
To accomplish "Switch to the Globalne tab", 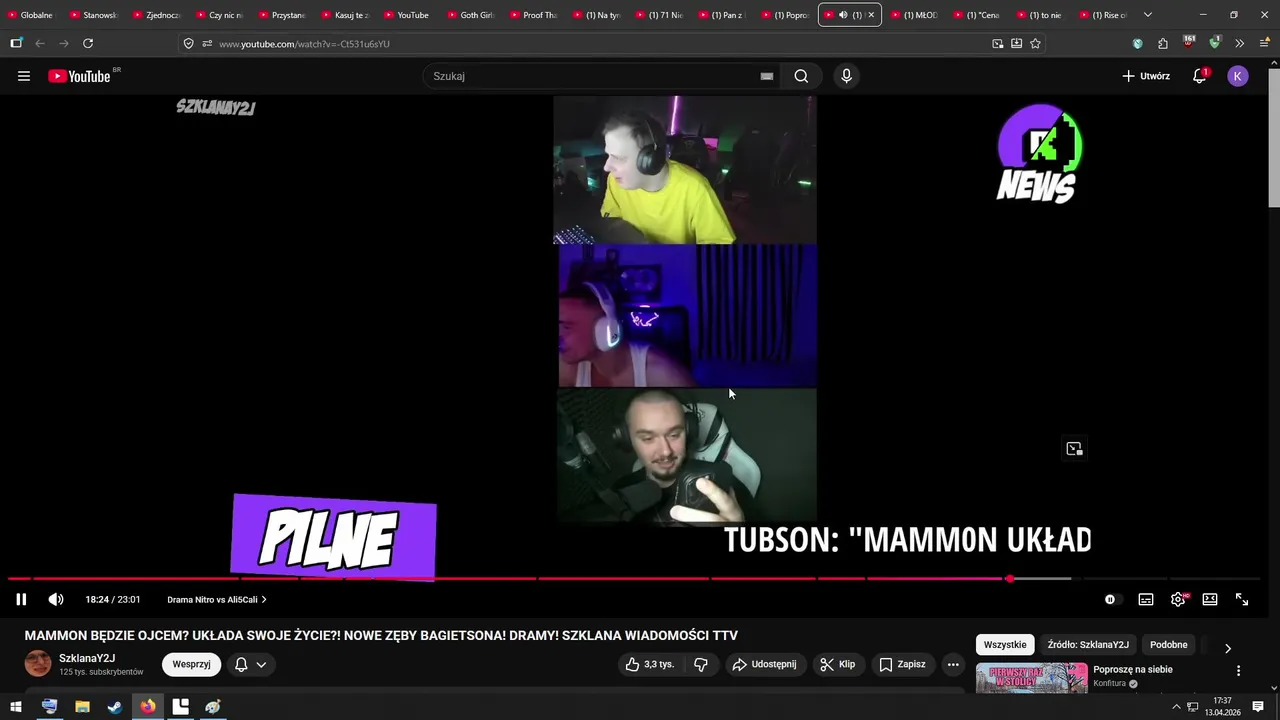I will (x=31, y=15).
